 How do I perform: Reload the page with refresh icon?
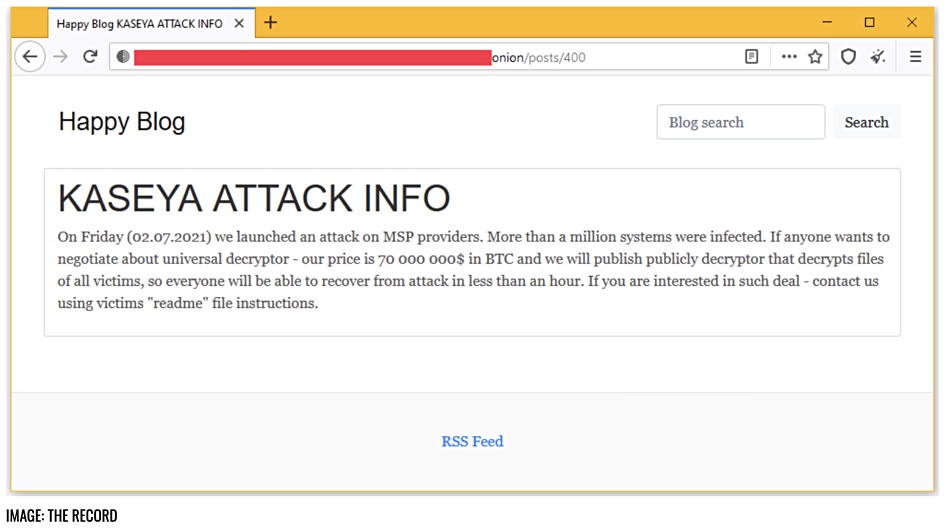90,57
